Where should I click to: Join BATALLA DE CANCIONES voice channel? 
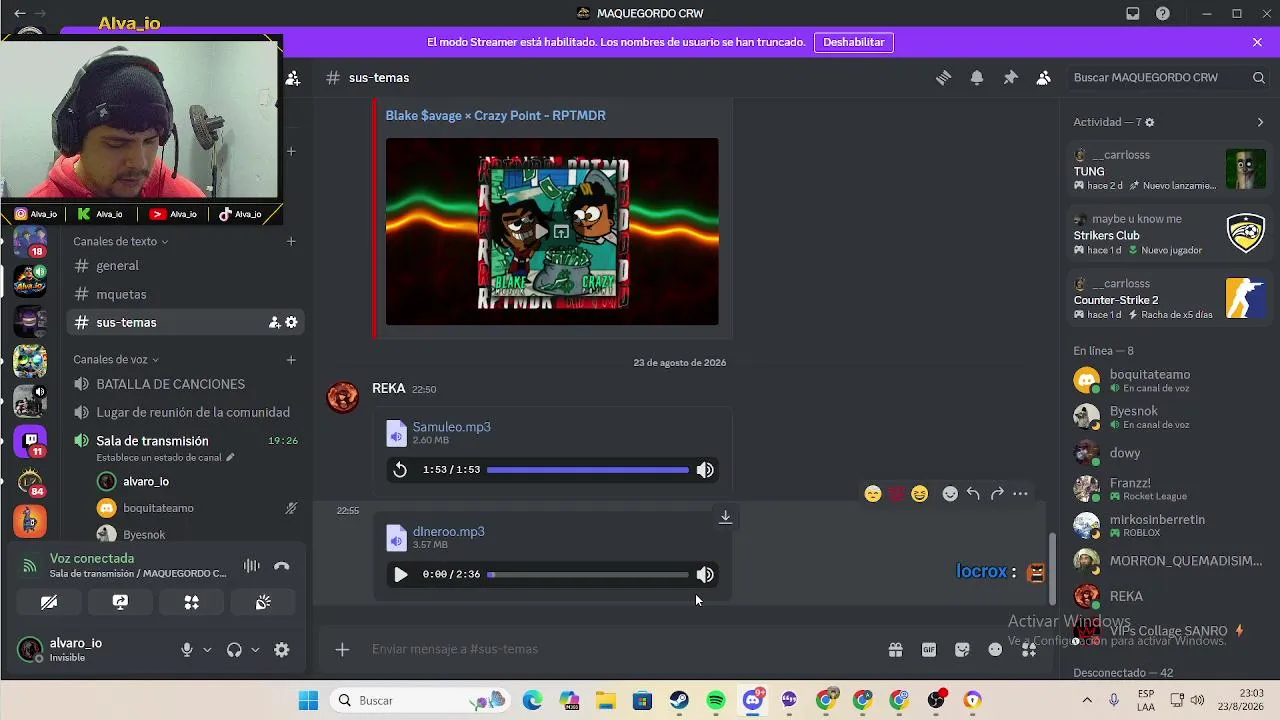(x=186, y=384)
